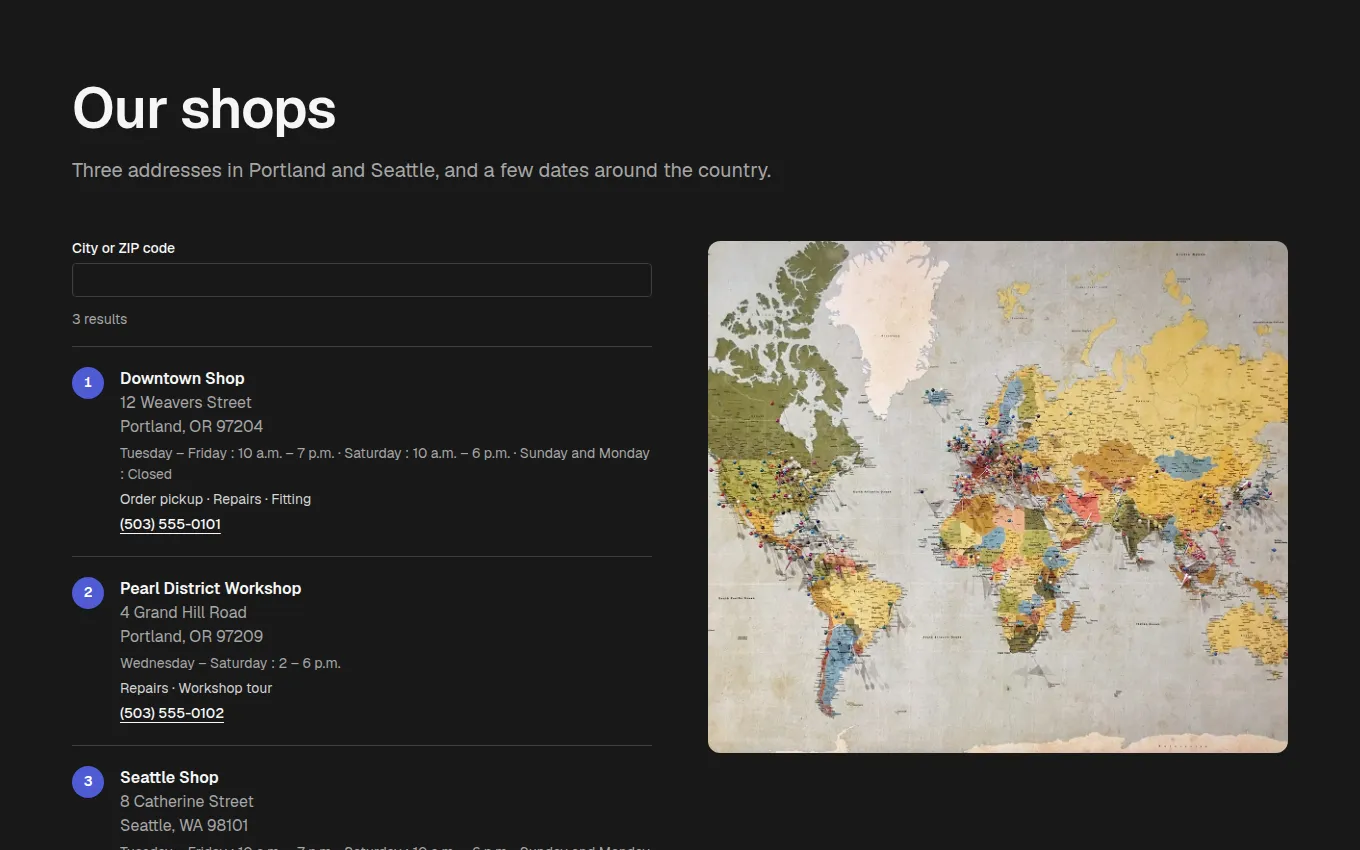
Task: Call the (503) 555-0101 phone link
Action: 170,524
